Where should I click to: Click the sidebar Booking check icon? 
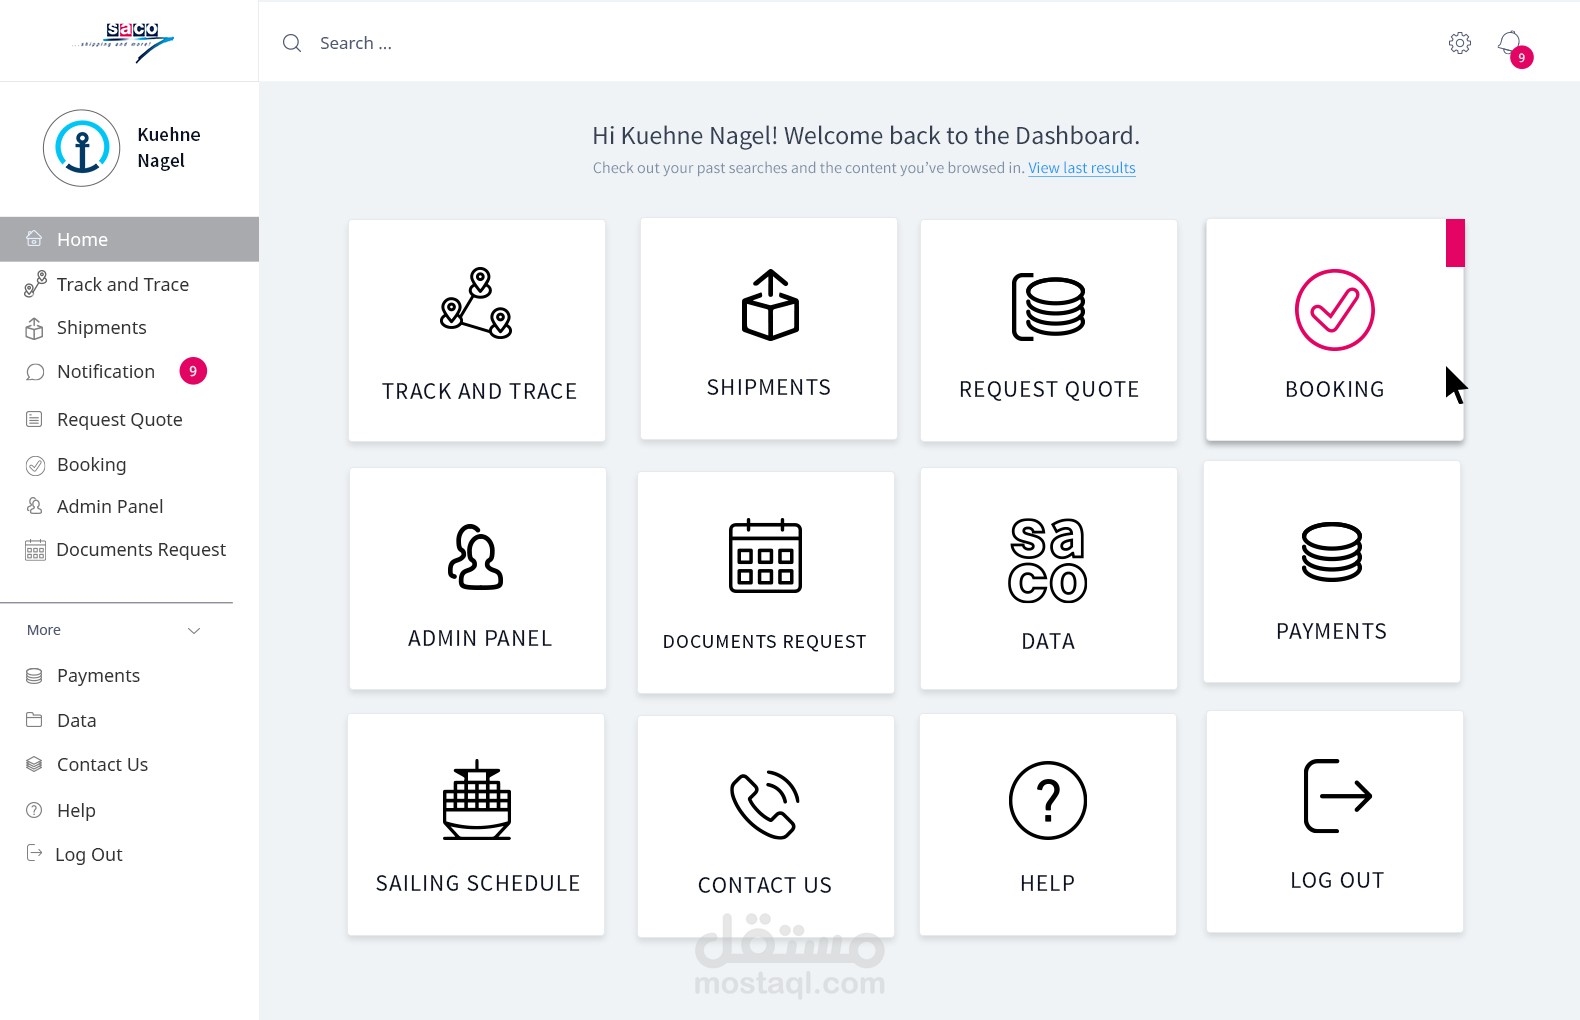click(35, 465)
